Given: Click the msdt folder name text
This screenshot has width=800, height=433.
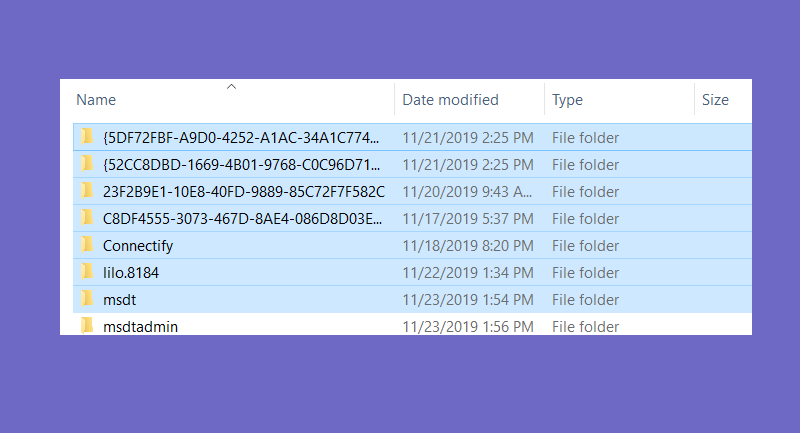Looking at the screenshot, I should click(x=119, y=300).
